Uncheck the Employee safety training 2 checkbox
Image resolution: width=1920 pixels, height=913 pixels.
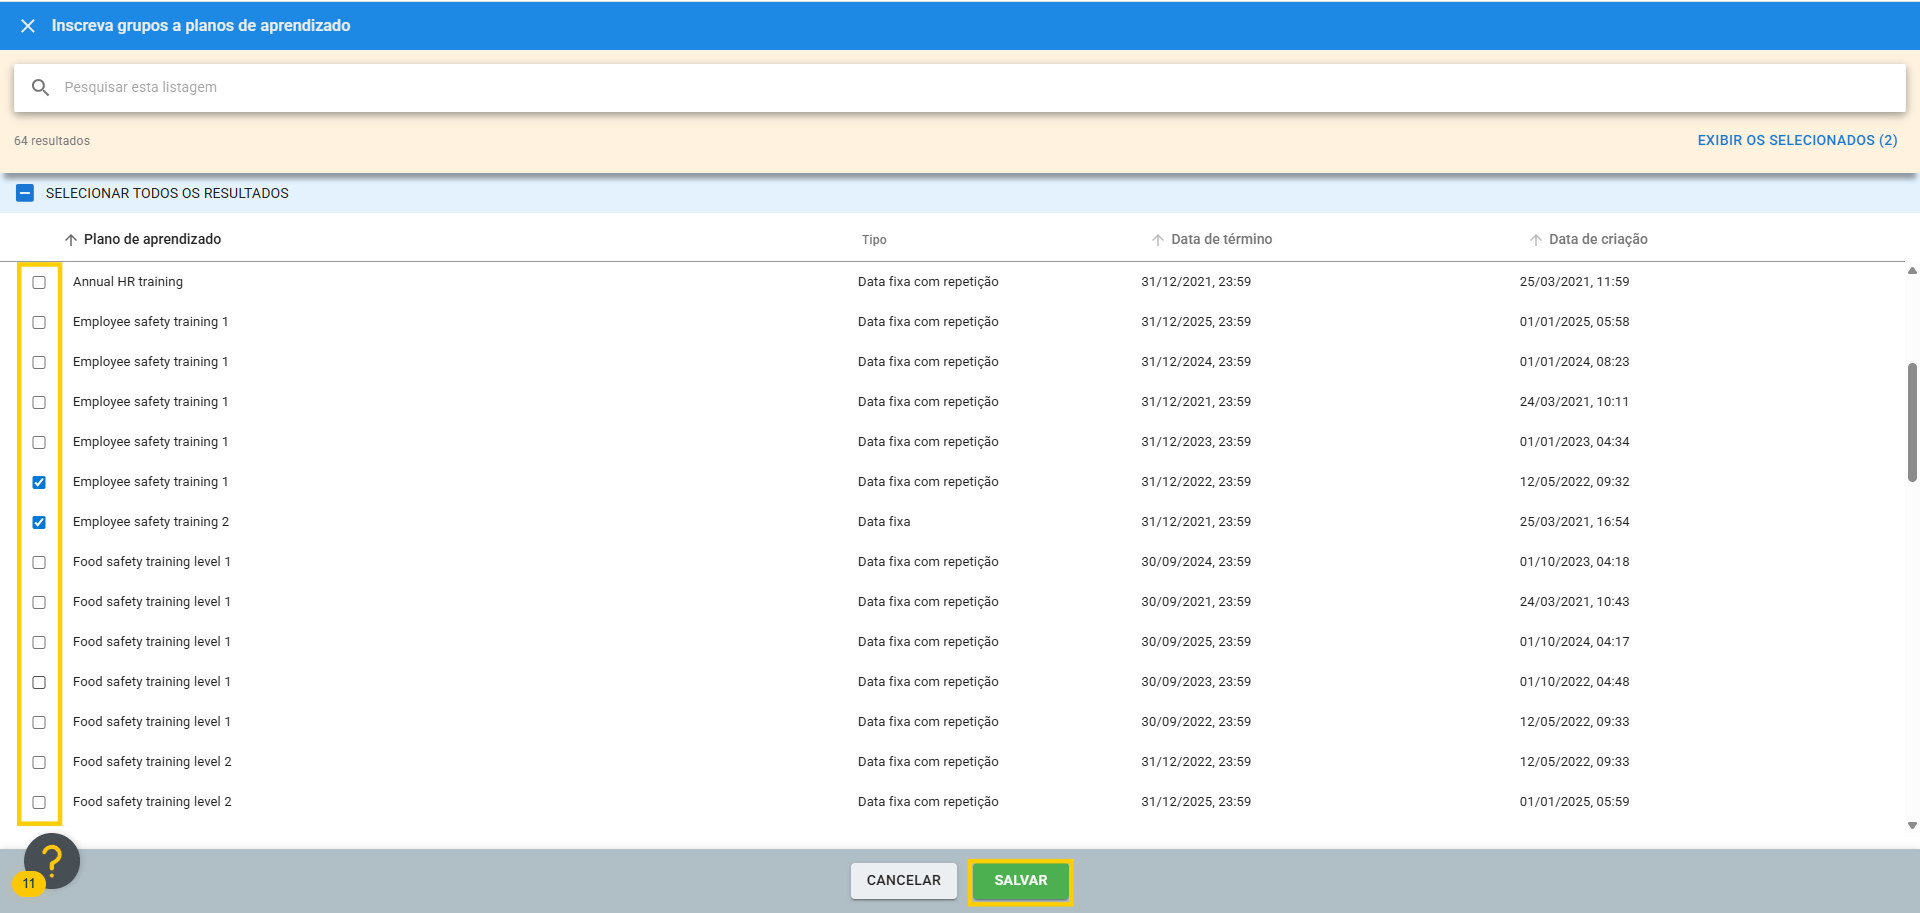(39, 522)
